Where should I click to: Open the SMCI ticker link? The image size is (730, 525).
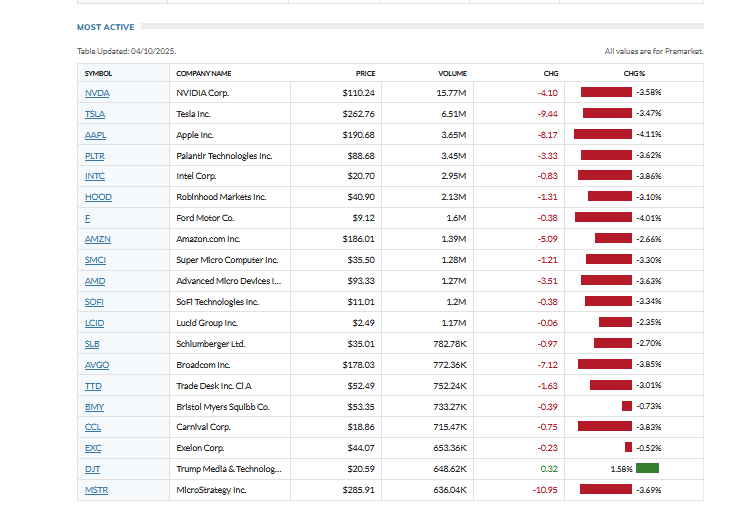point(96,260)
